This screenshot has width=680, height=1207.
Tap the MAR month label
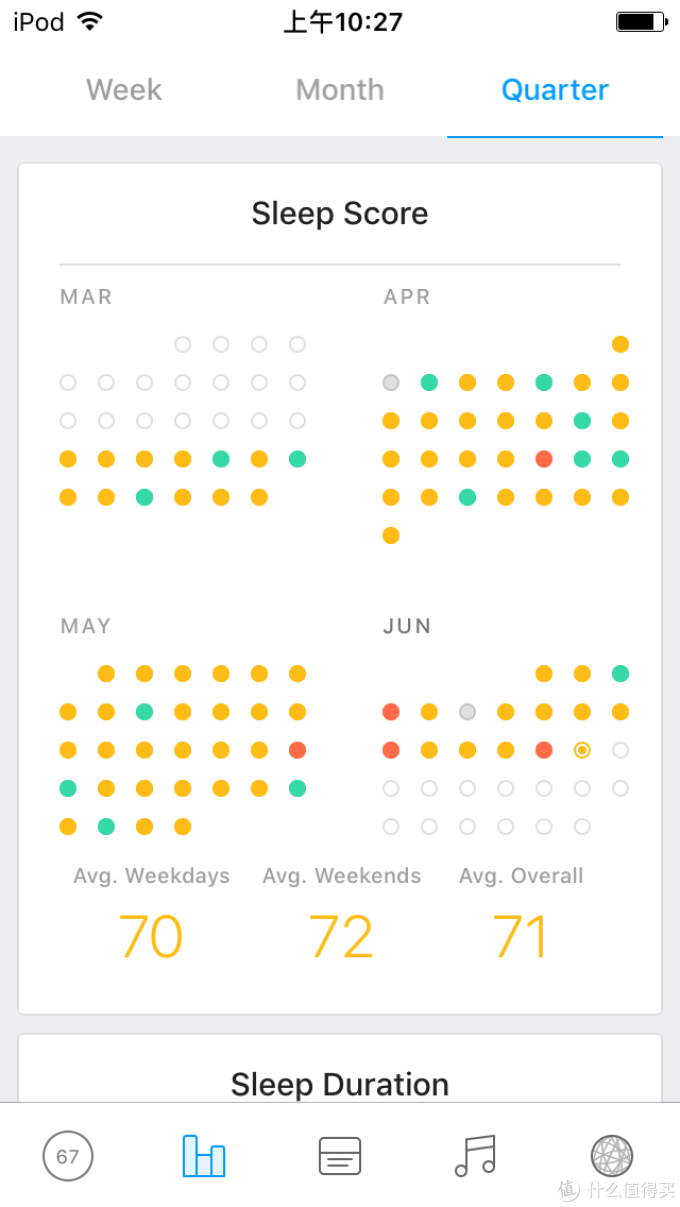click(x=86, y=297)
